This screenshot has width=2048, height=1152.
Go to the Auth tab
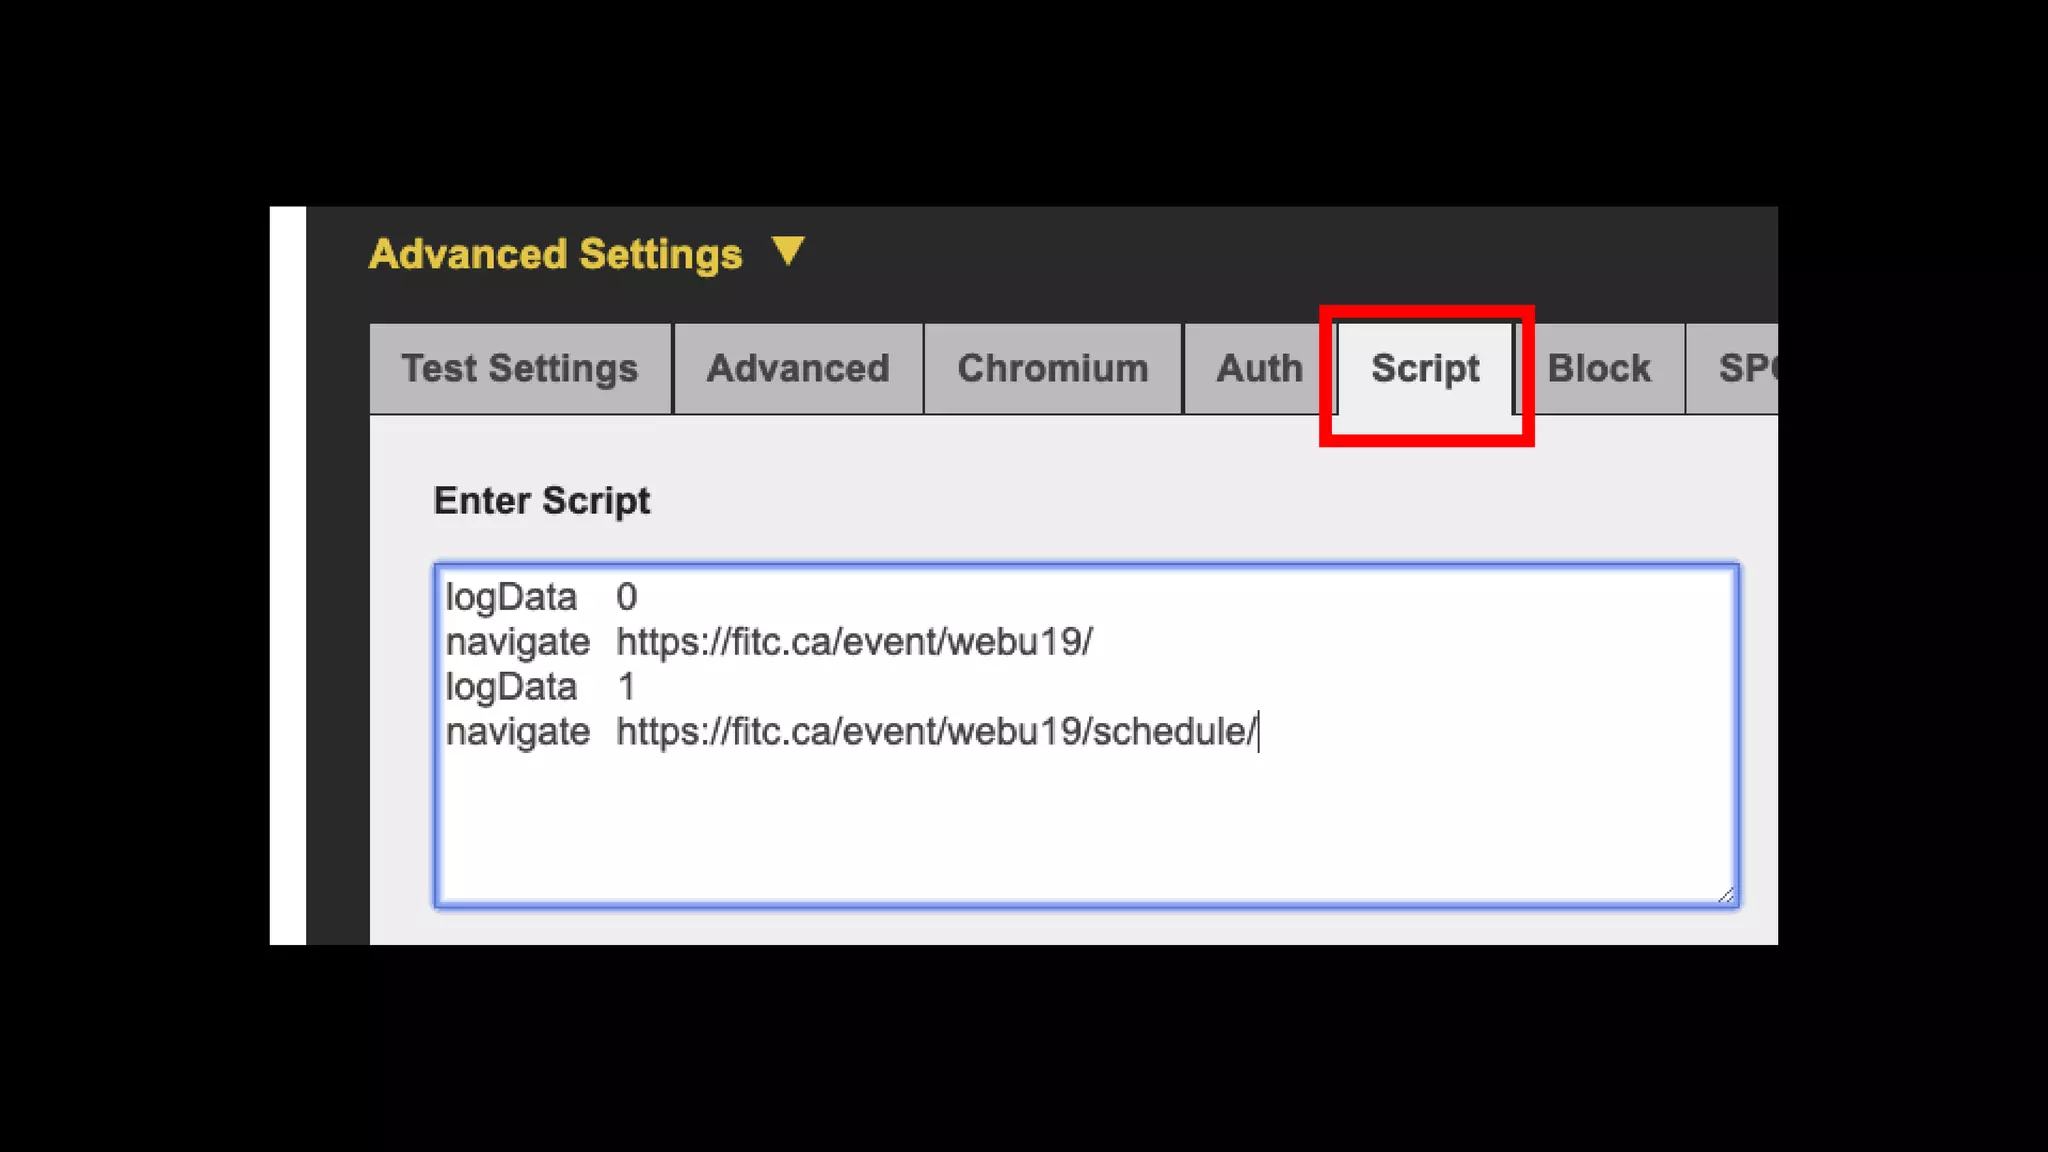coord(1259,368)
